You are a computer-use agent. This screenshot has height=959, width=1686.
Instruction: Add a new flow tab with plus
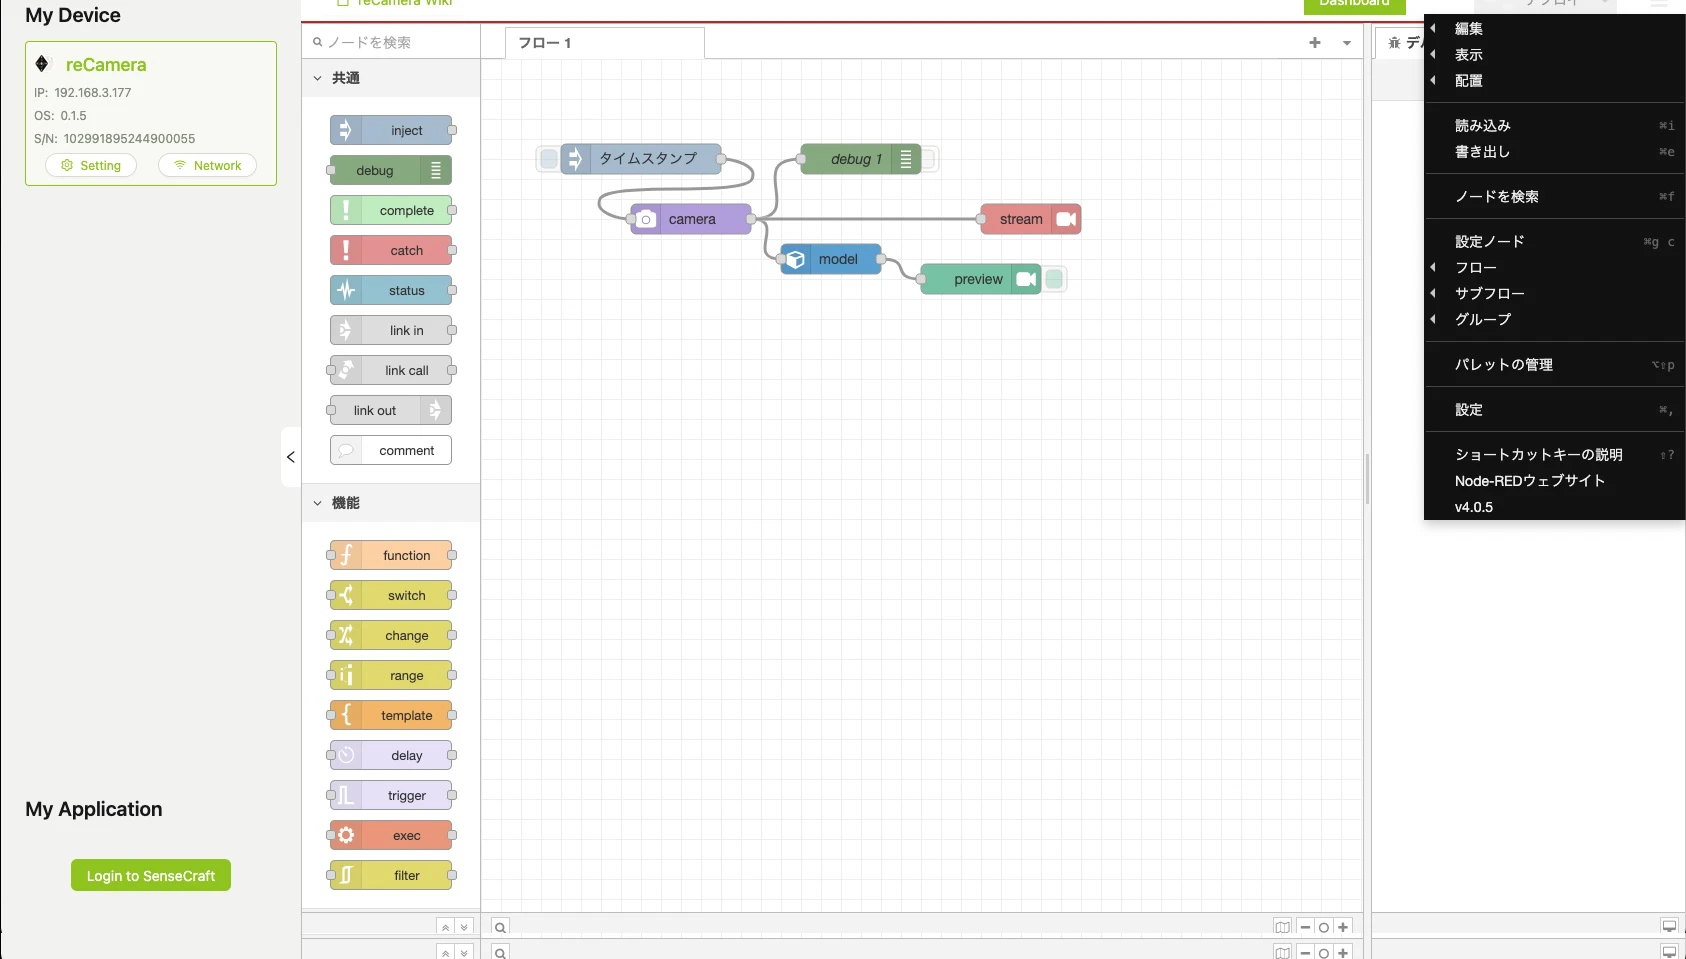coord(1315,43)
